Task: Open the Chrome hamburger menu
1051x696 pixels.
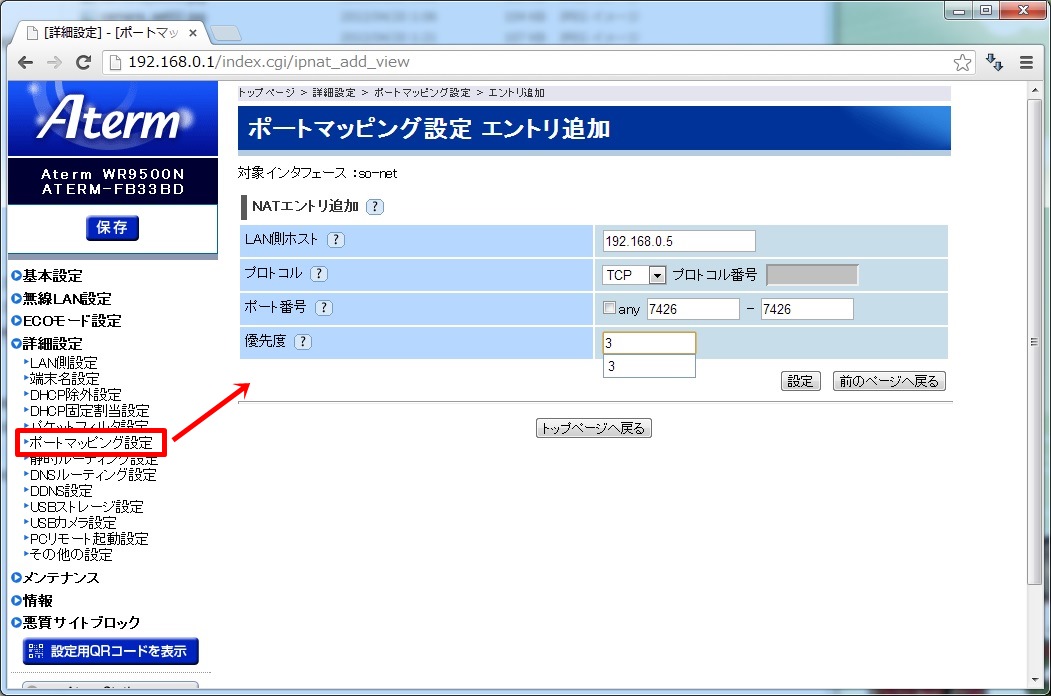Action: pyautogui.click(x=1026, y=62)
